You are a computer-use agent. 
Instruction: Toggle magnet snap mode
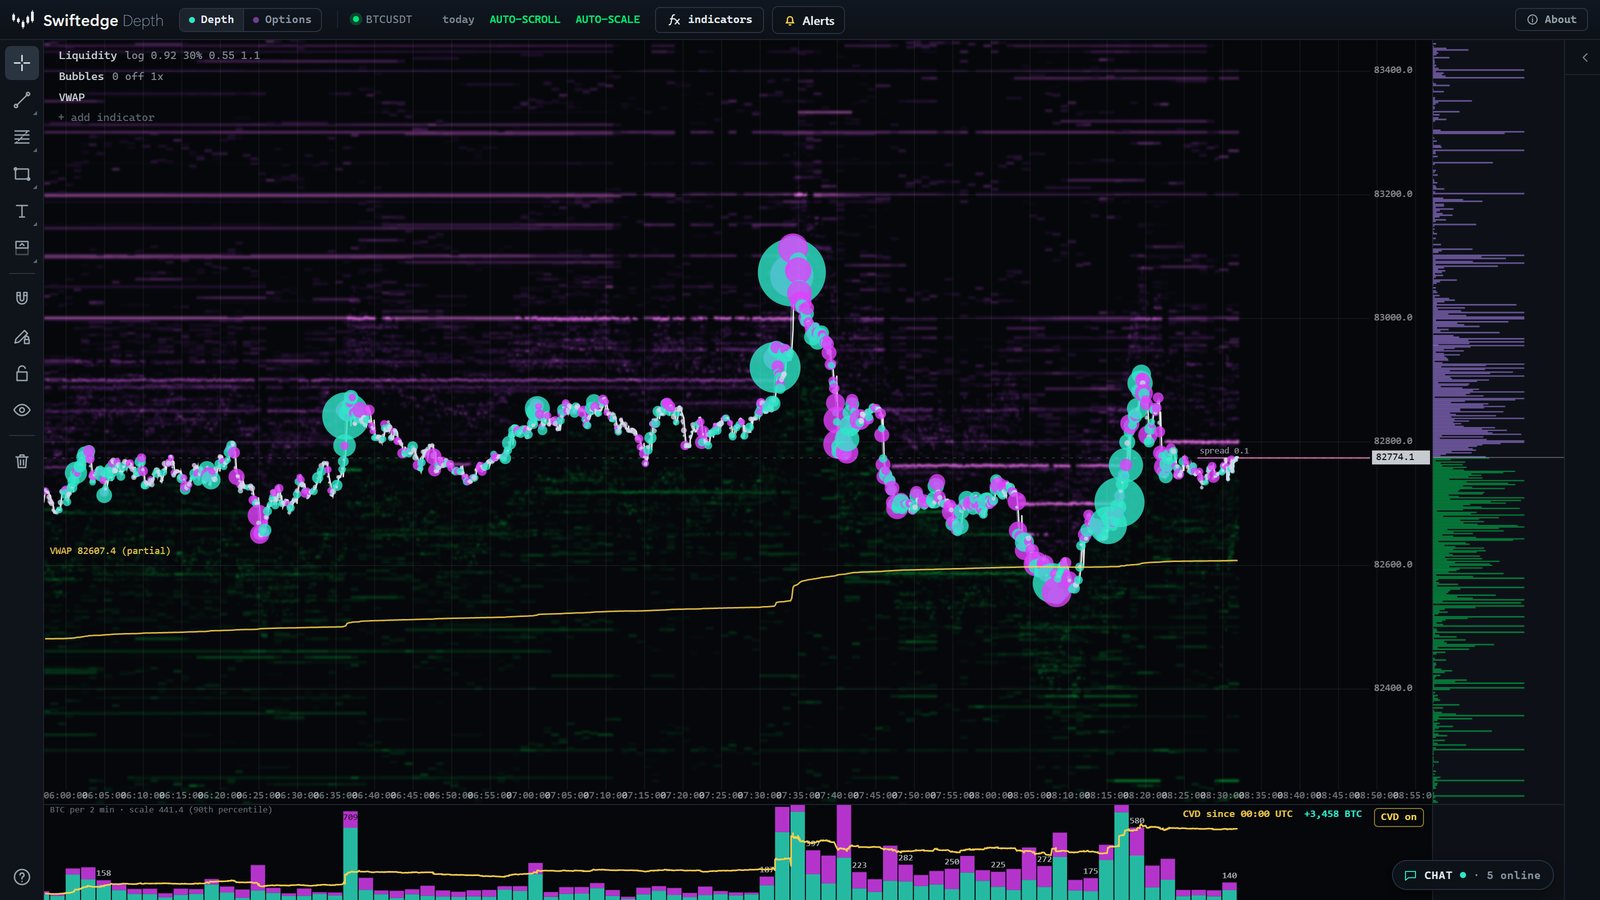click(x=22, y=298)
